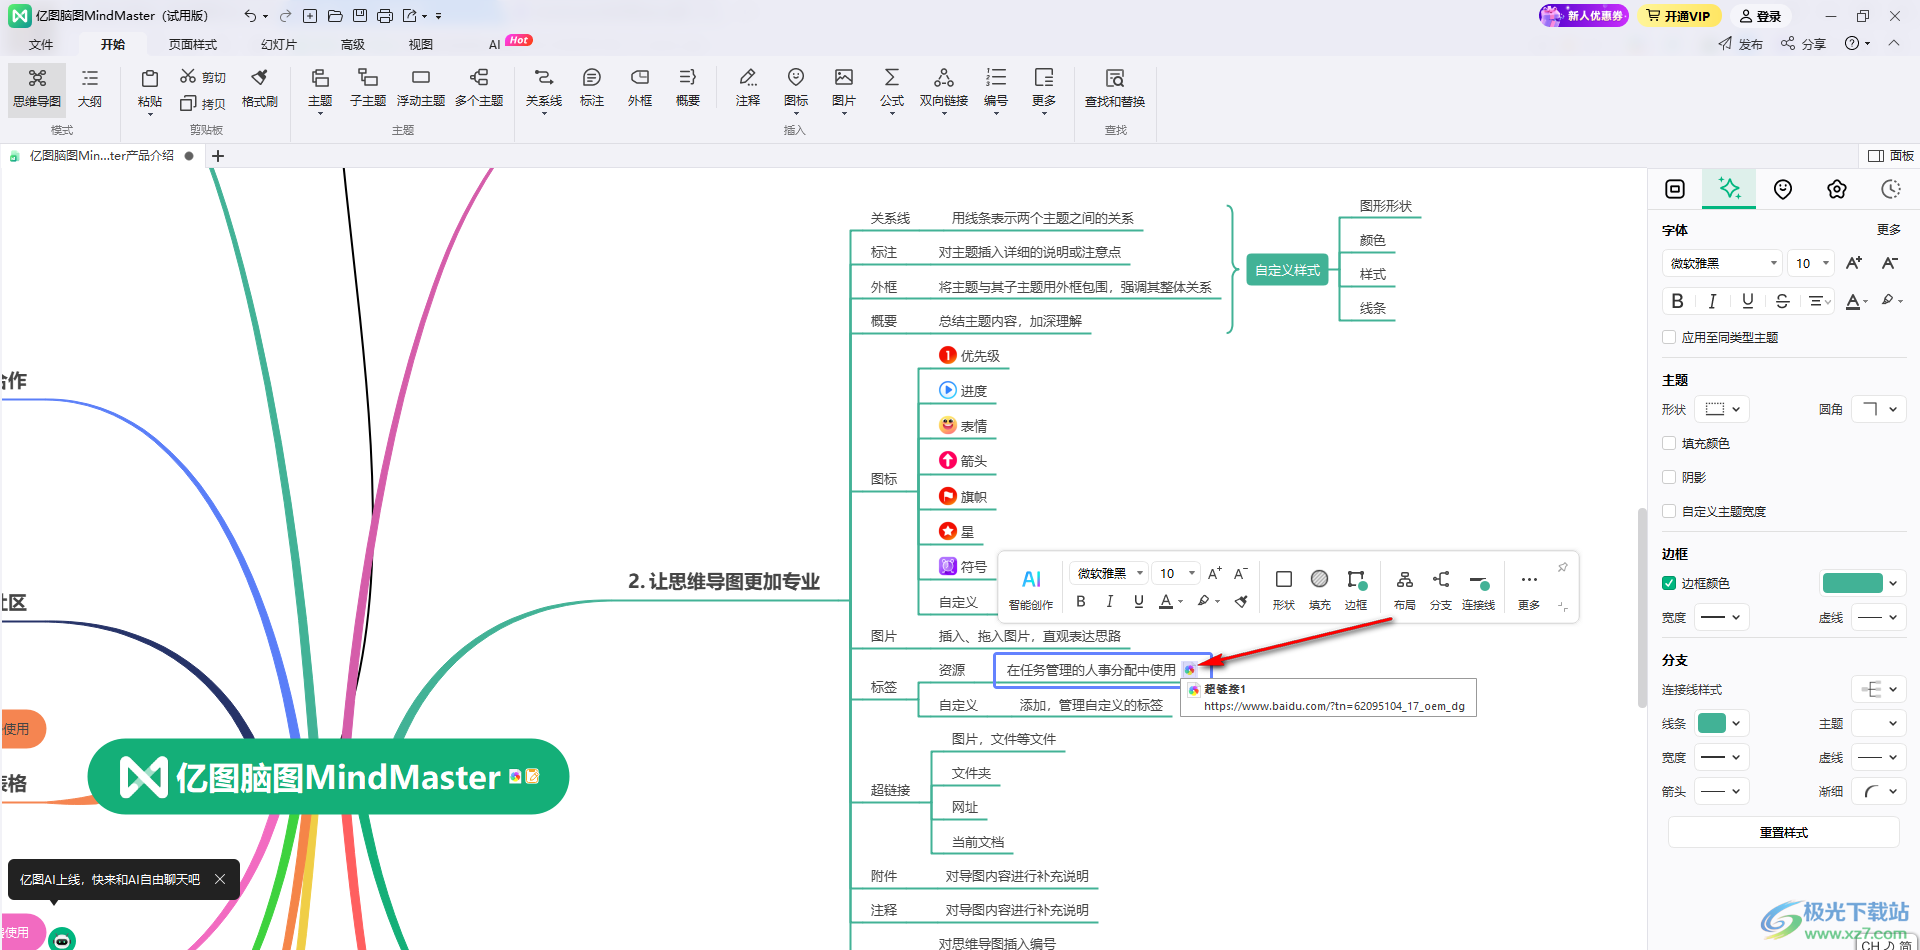Click 填充 fill in the floating toolbar
The height and width of the screenshot is (950, 1920).
click(x=1320, y=589)
